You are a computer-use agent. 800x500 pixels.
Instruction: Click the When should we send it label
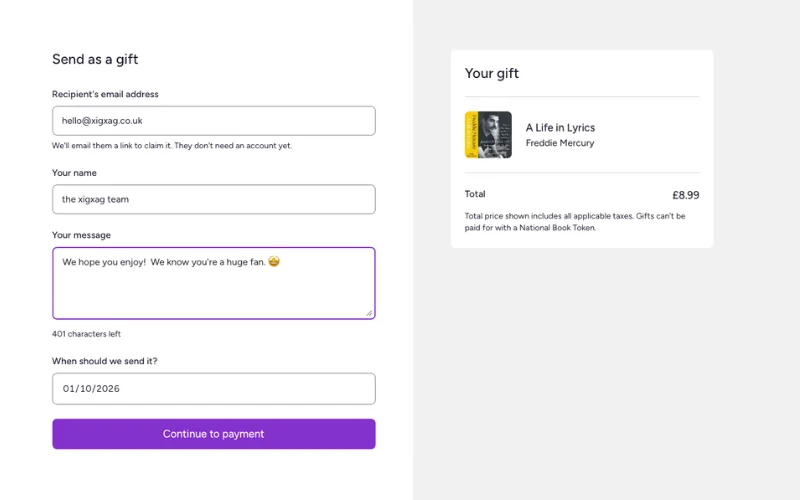coord(105,361)
